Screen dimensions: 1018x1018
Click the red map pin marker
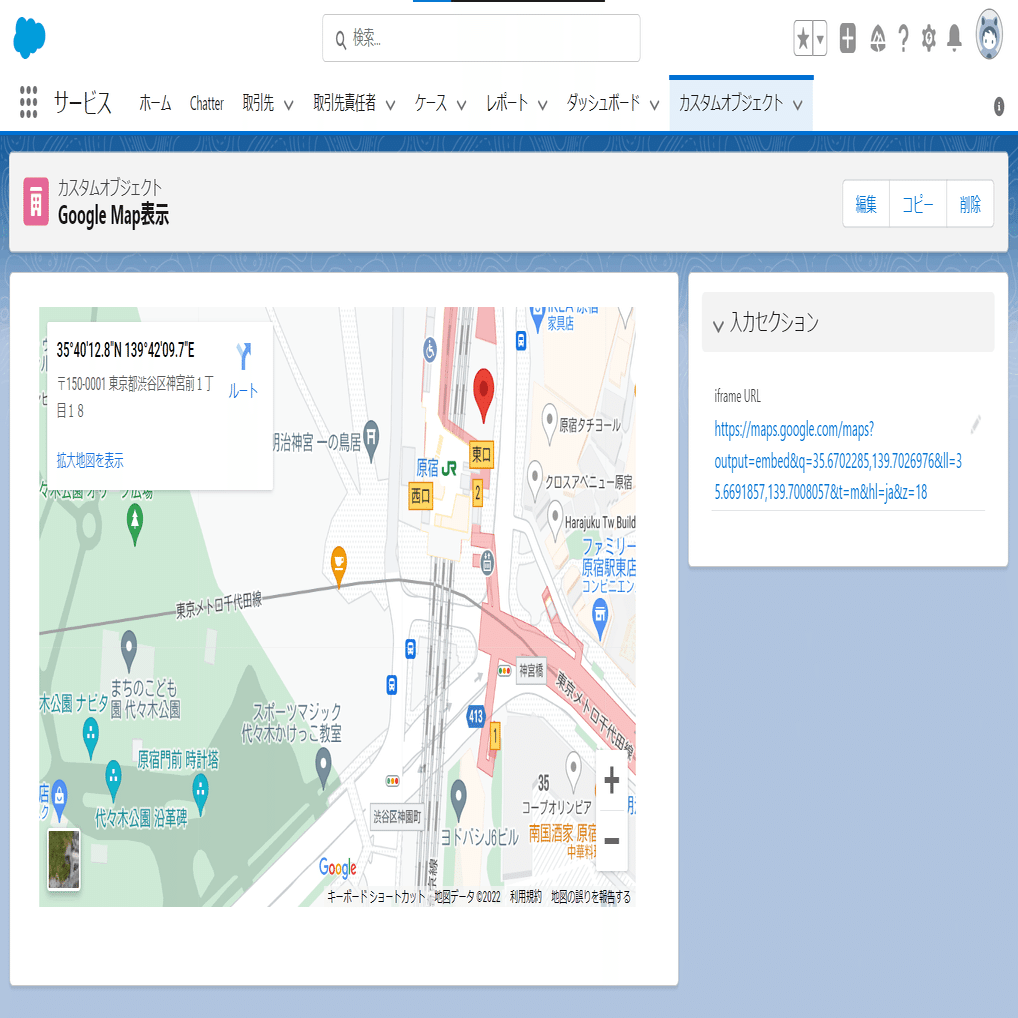point(484,395)
